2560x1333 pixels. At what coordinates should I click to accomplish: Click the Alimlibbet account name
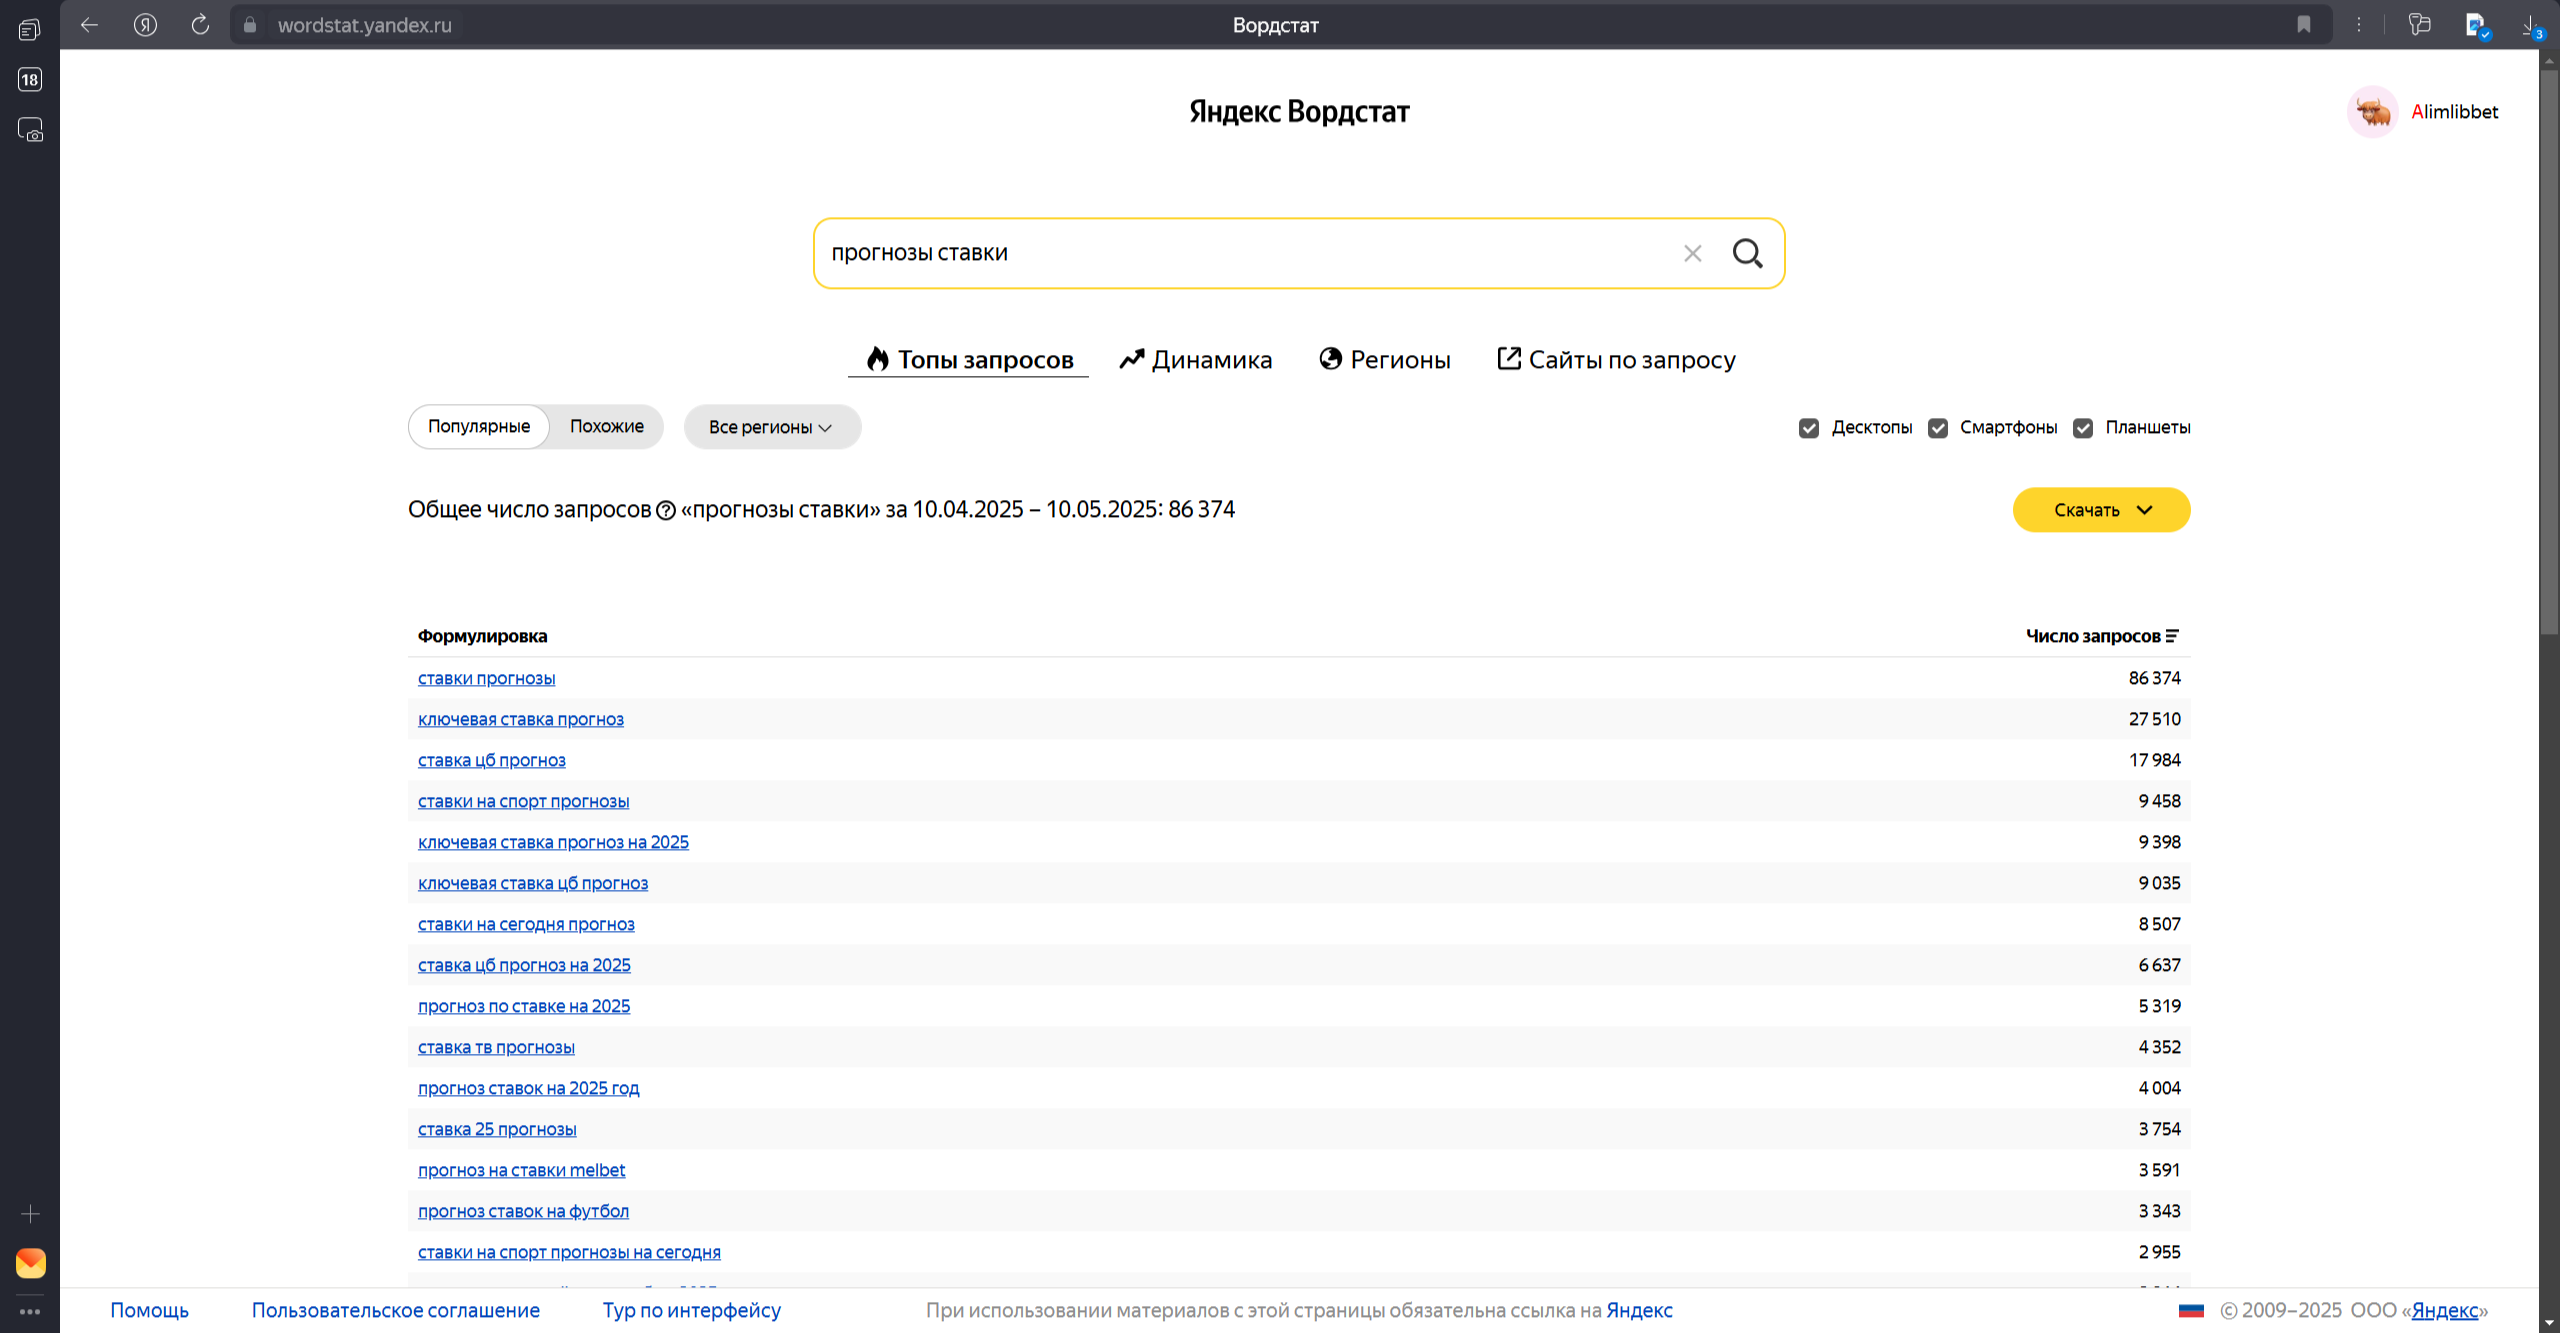(x=2454, y=112)
